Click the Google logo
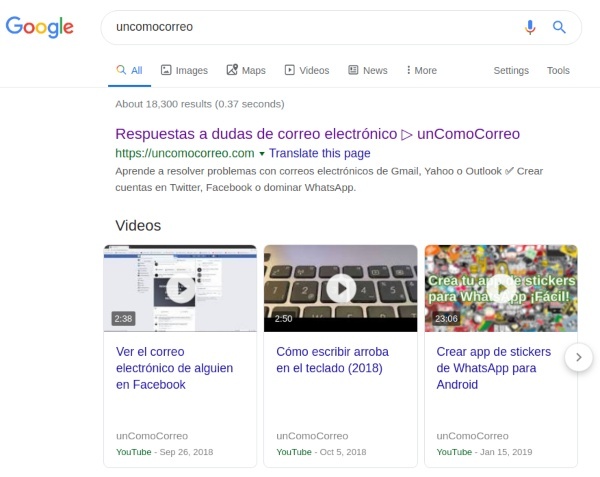Viewport: 600px width, 477px height. pos(39,27)
